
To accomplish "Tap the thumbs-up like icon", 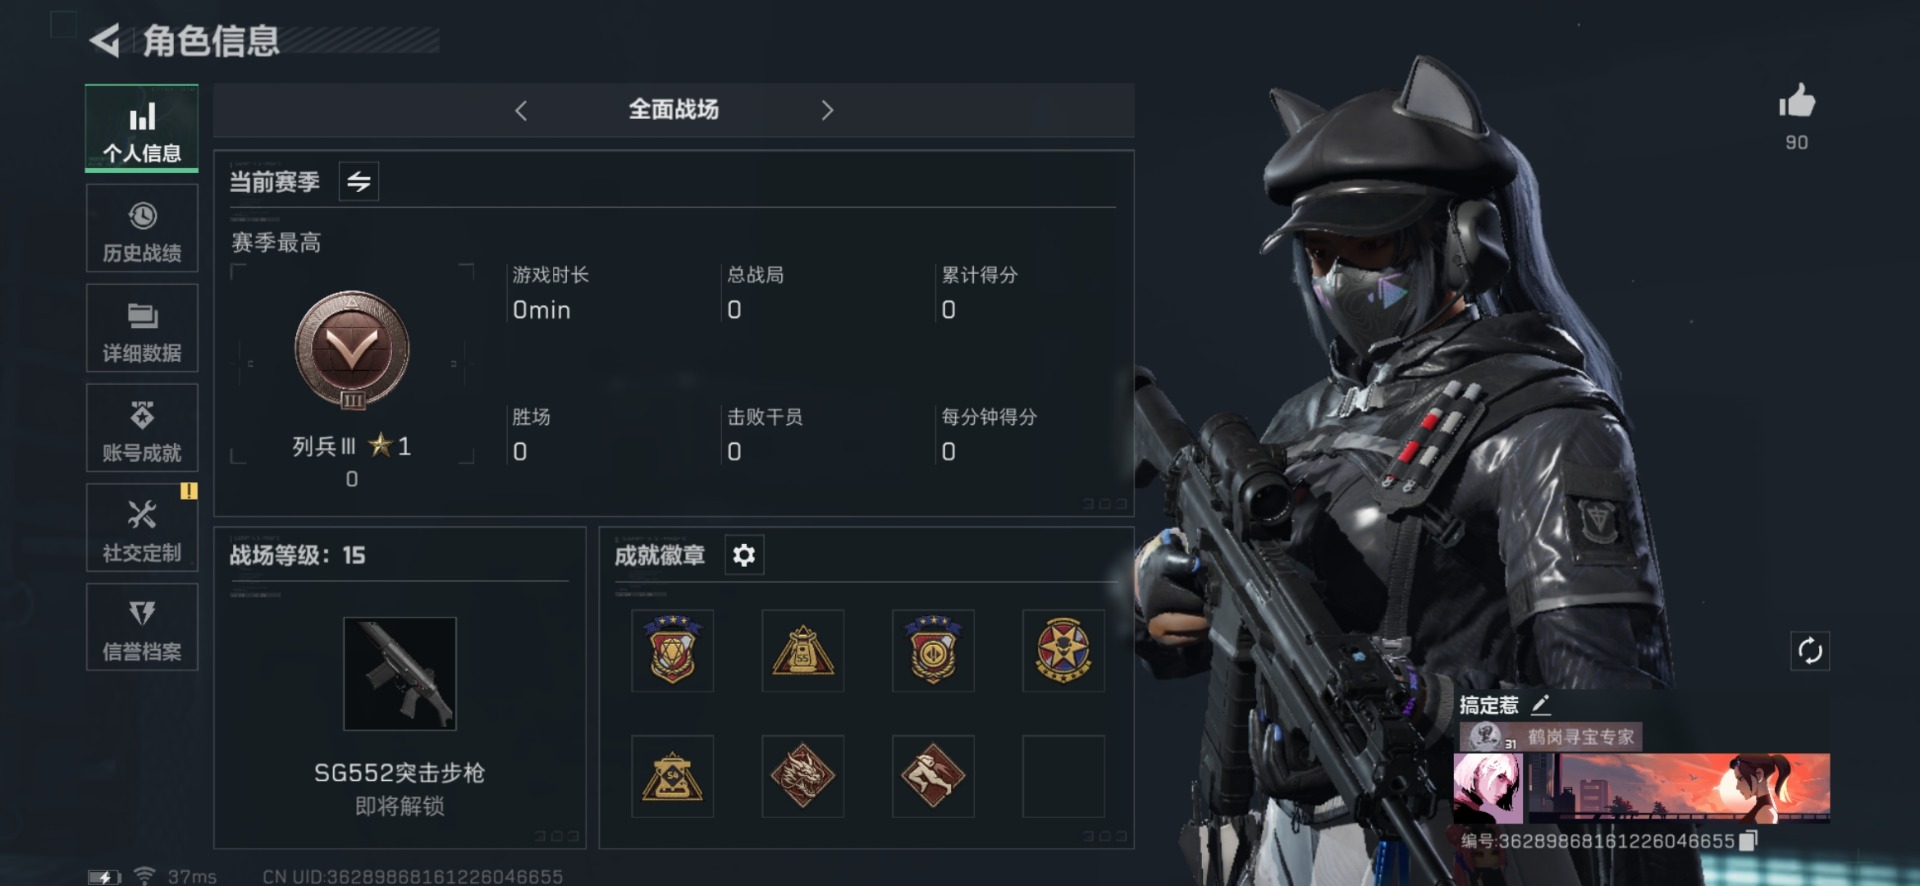I will pos(1796,101).
